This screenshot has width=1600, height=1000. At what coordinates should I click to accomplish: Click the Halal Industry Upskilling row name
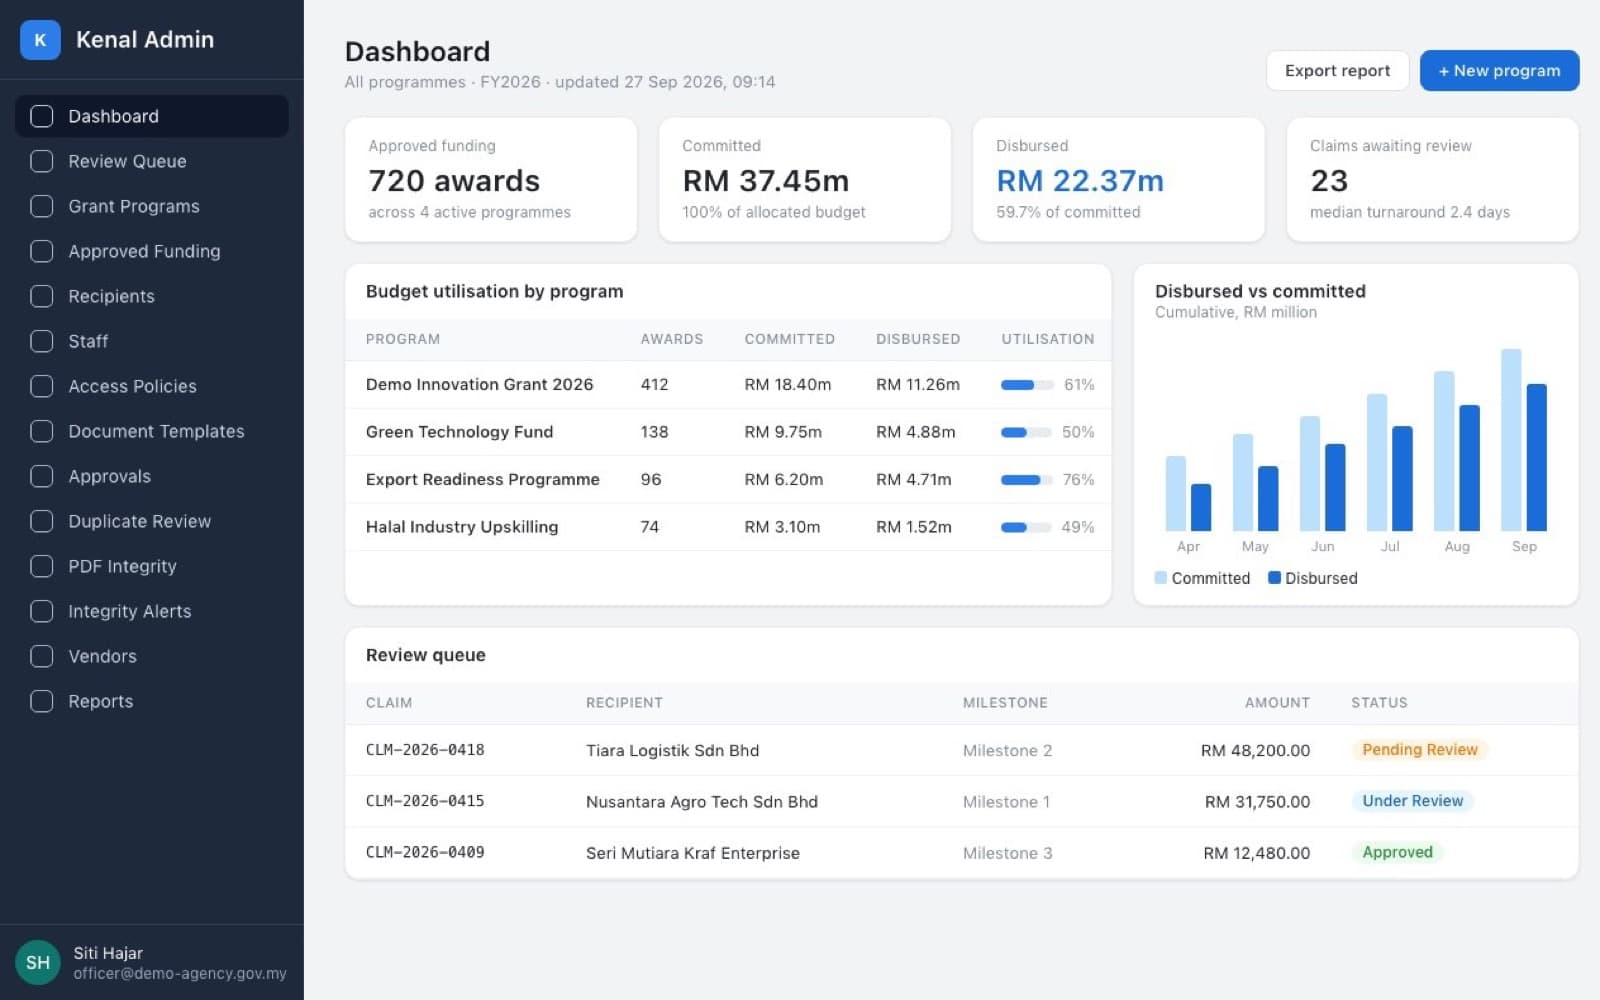(462, 527)
